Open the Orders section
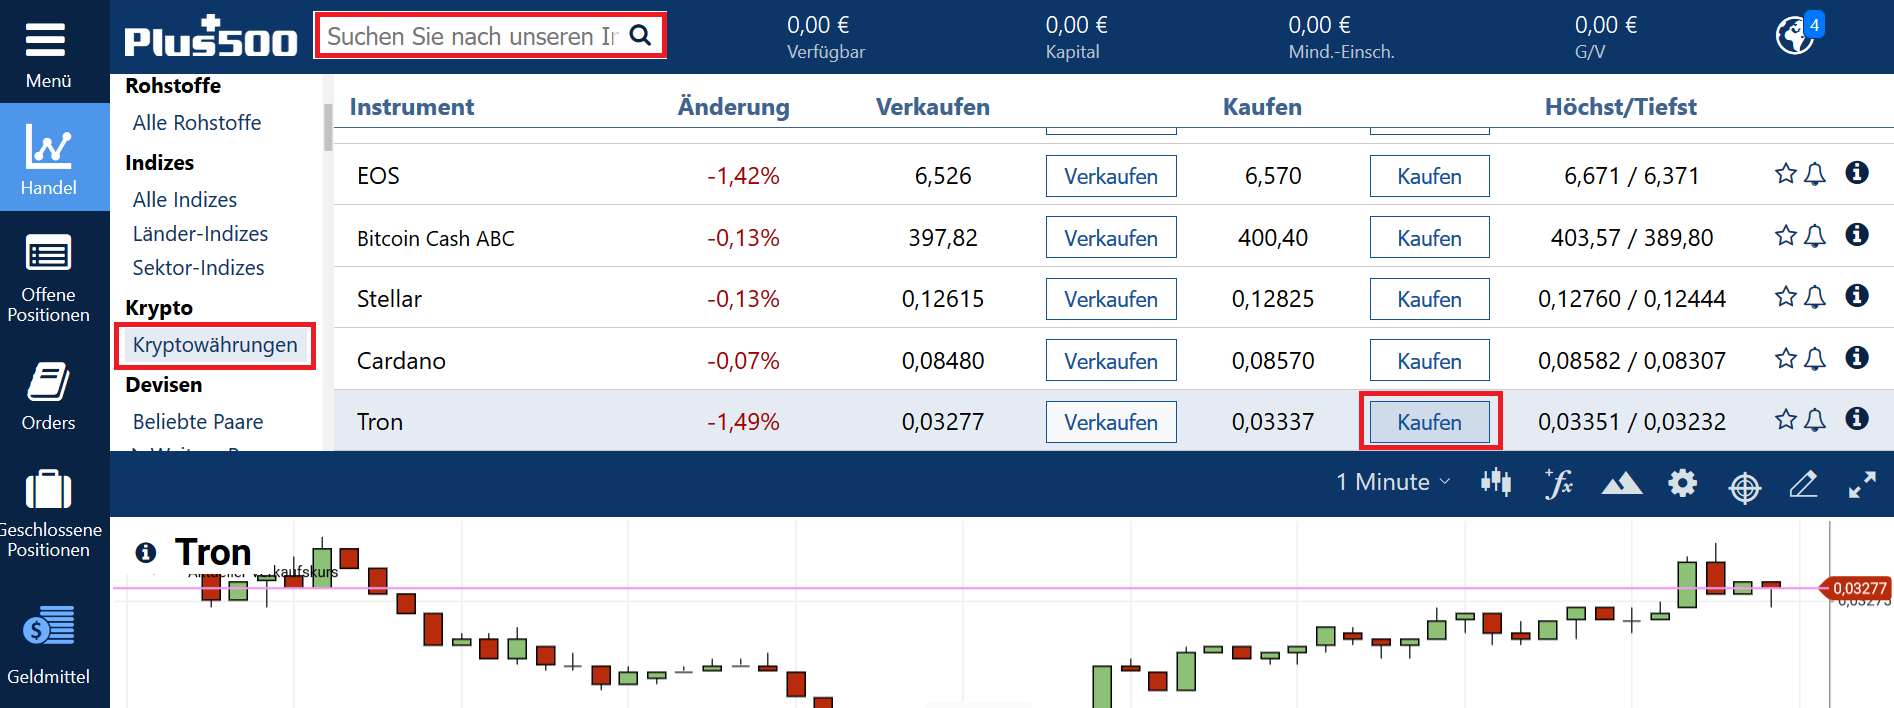This screenshot has height=708, width=1894. [48, 396]
